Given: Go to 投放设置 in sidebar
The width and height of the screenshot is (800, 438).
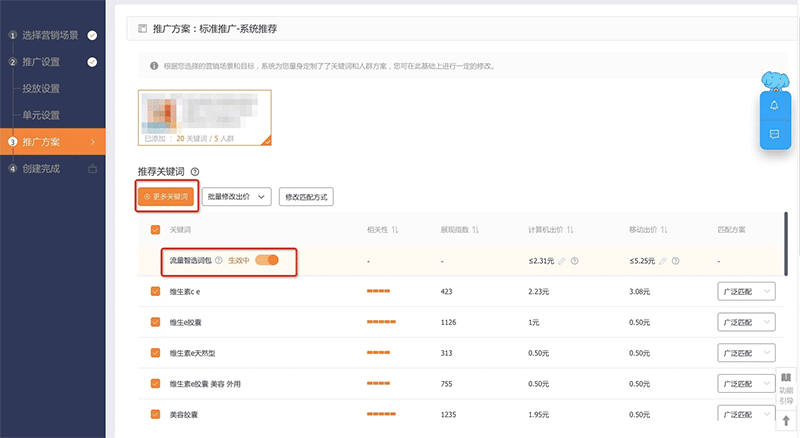Looking at the screenshot, I should [x=41, y=88].
